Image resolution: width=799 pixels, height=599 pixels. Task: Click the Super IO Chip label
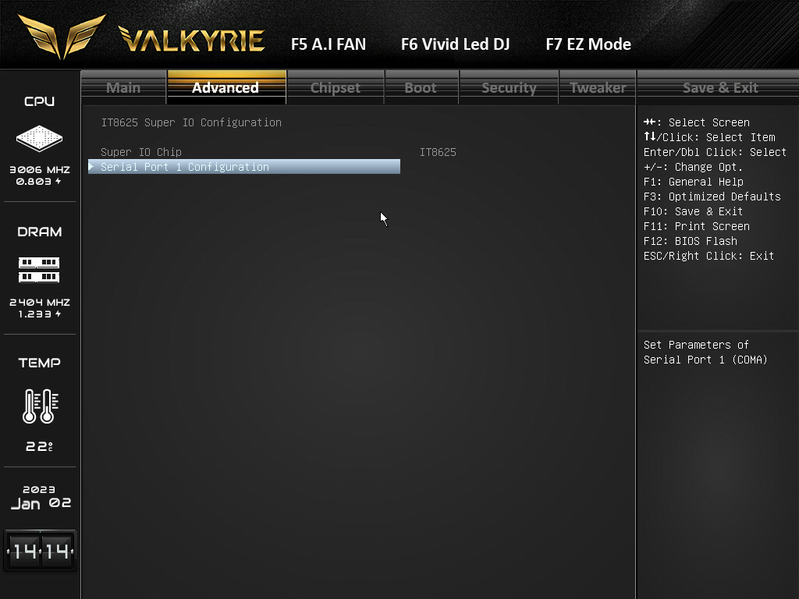(x=141, y=152)
